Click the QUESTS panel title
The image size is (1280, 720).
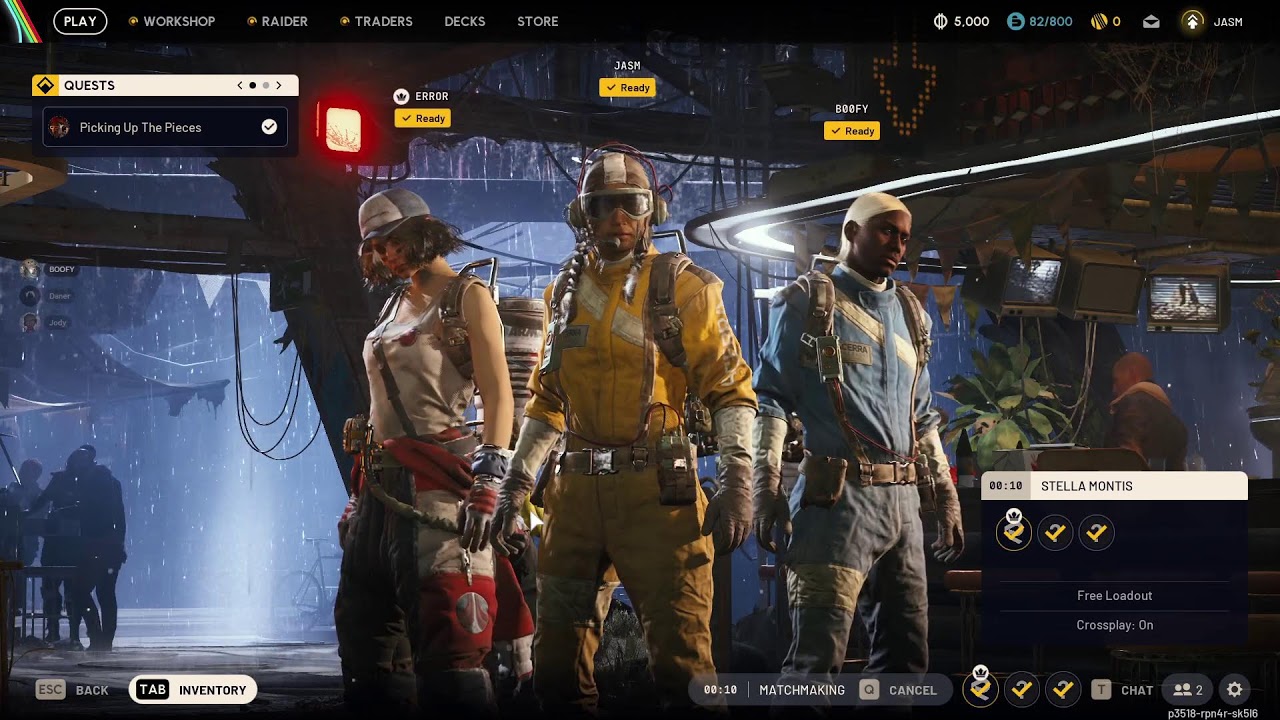(x=89, y=86)
